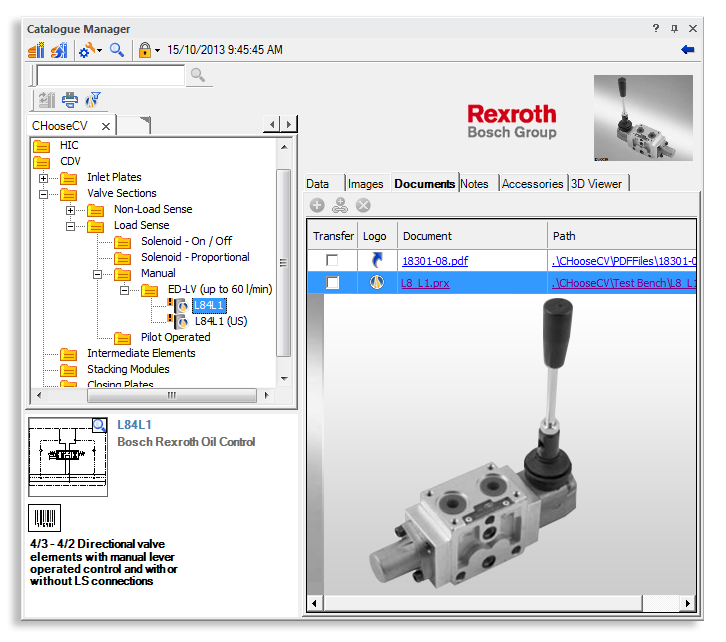Click the magnifier search icon in top toolbar
The image size is (726, 642).
[x=117, y=50]
